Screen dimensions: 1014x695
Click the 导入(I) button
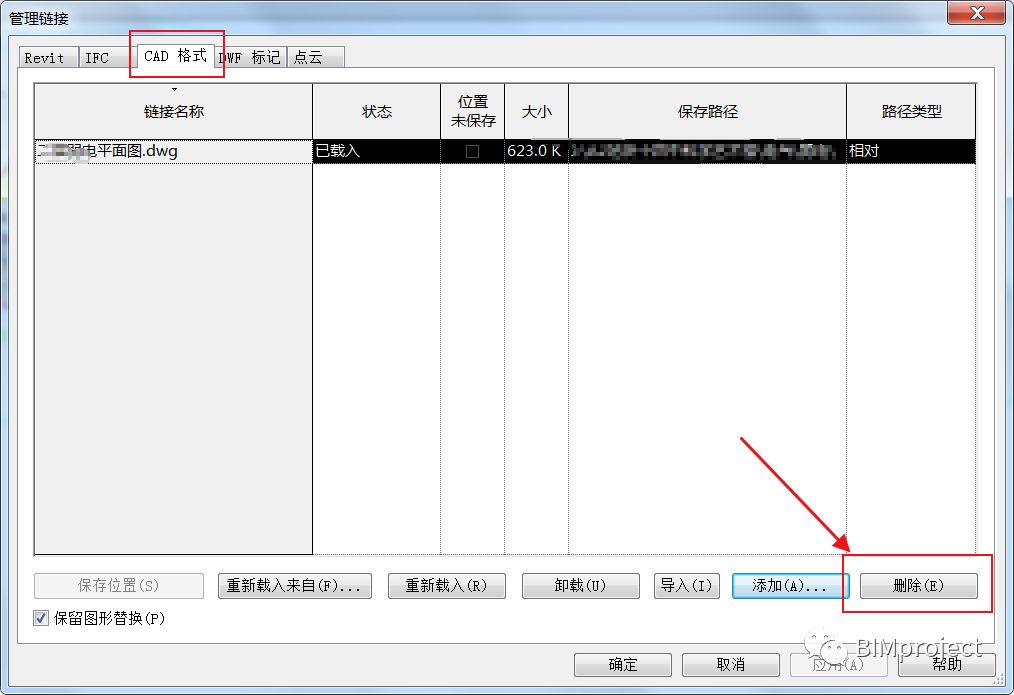click(x=686, y=586)
